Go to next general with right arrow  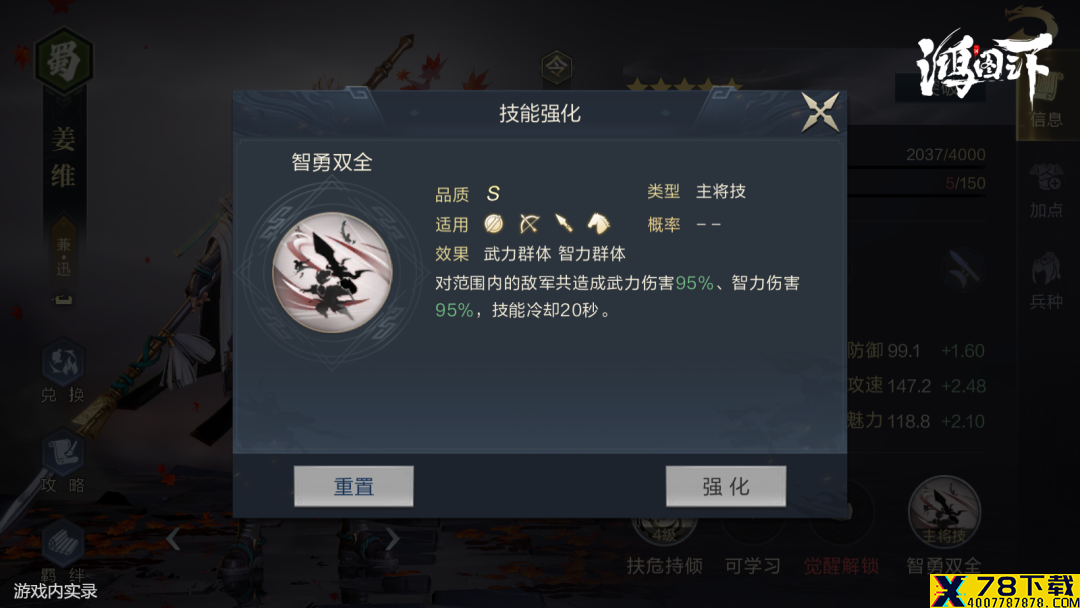click(x=391, y=539)
